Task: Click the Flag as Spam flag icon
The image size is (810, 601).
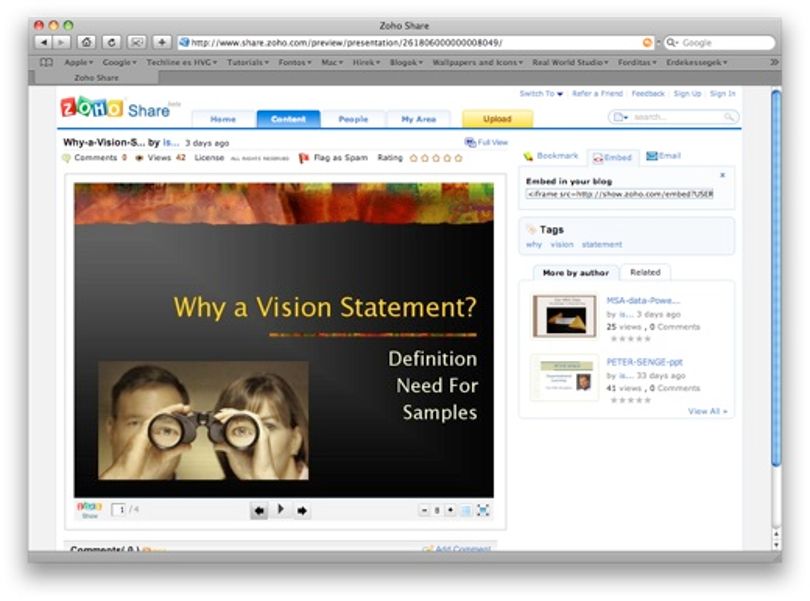Action: tap(304, 158)
